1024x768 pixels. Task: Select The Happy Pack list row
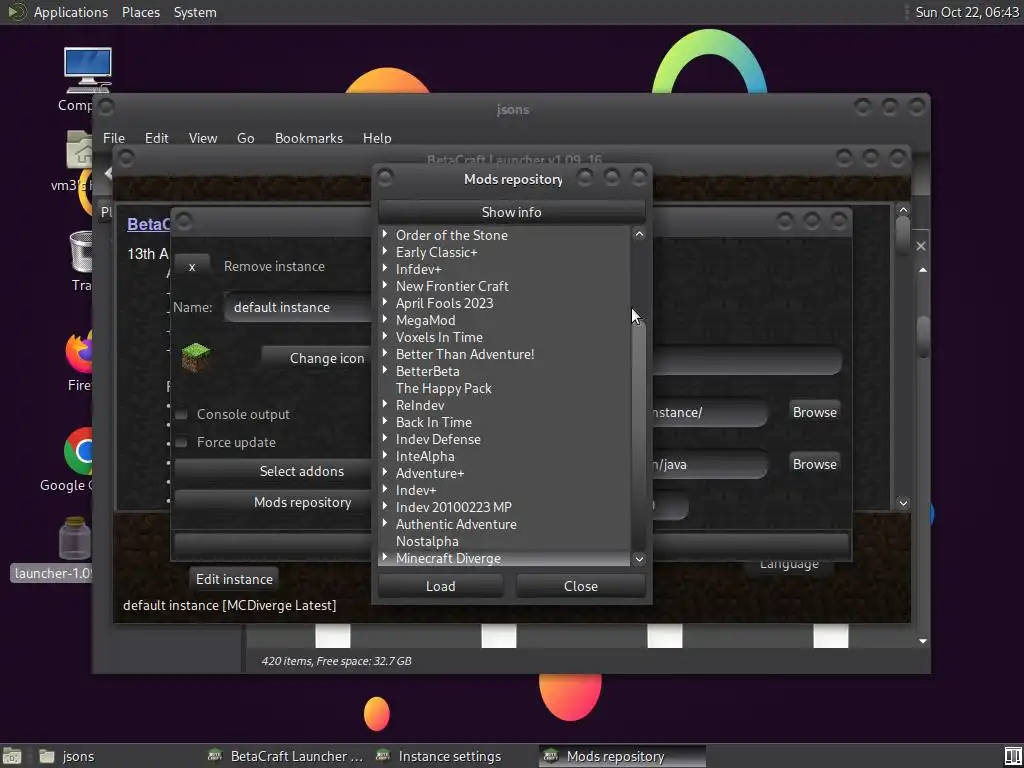click(x=505, y=388)
